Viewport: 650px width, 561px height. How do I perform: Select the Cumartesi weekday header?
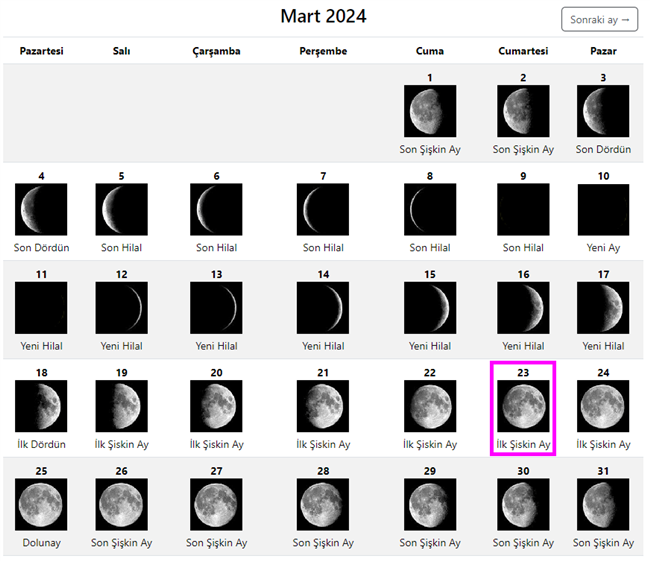(523, 51)
